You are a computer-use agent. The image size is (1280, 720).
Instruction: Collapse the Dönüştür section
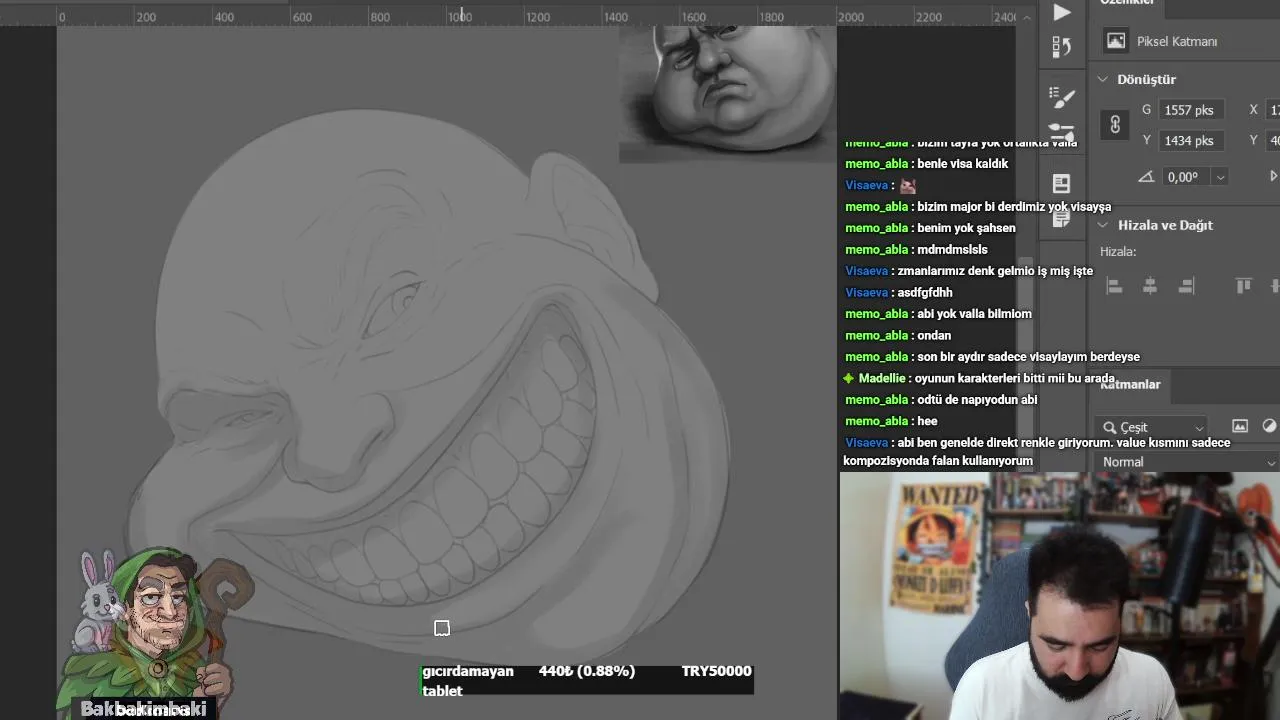(x=1103, y=79)
